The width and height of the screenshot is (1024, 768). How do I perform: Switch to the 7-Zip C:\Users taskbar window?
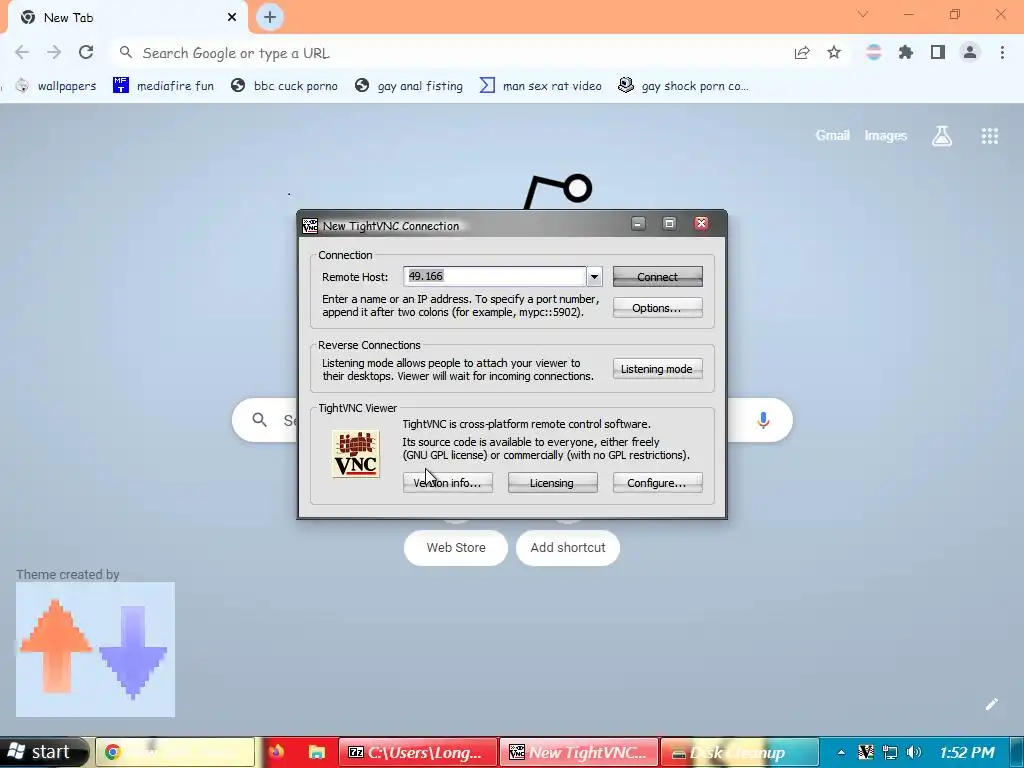(418, 752)
